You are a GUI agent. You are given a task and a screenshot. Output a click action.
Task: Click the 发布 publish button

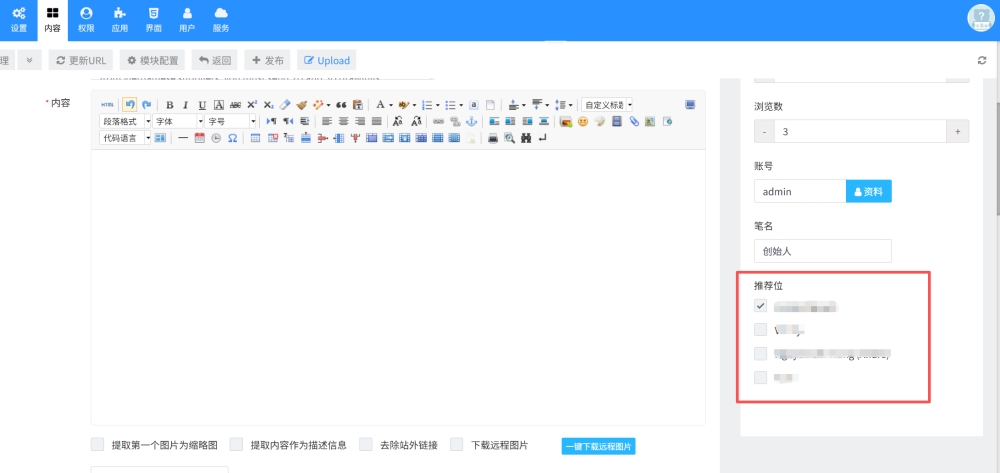coord(268,61)
